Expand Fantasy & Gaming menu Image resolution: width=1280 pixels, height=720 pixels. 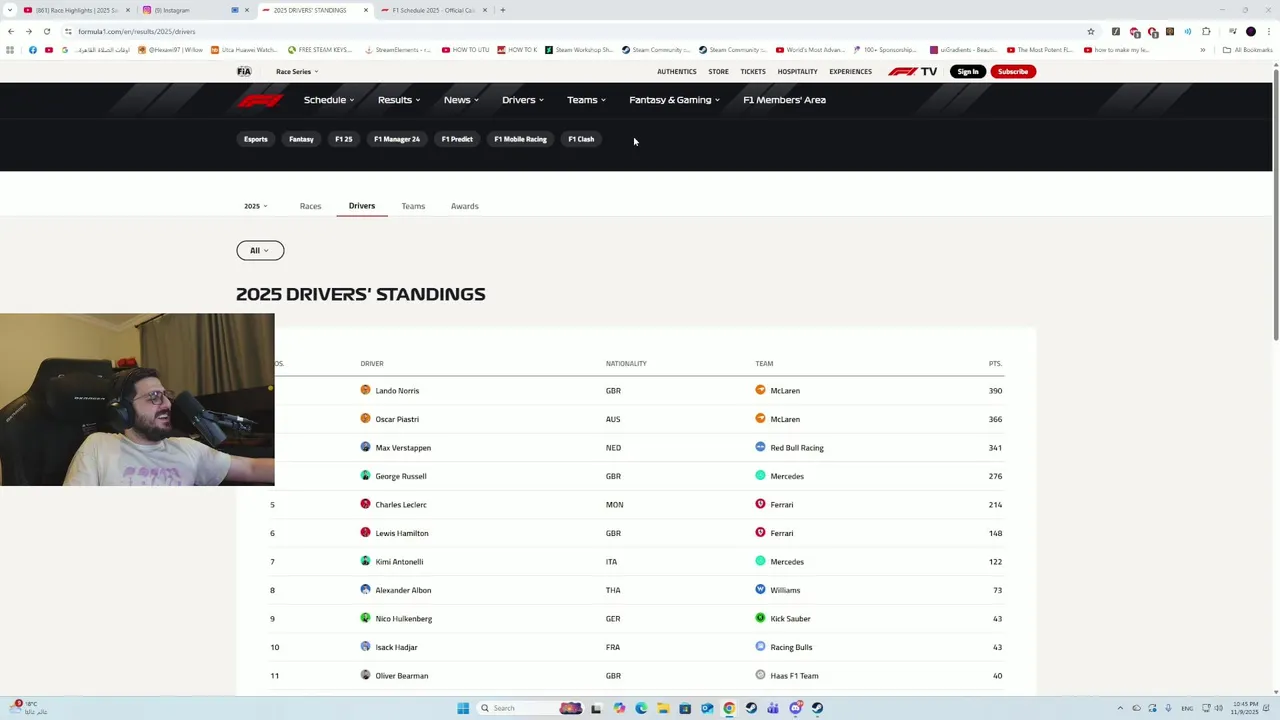click(674, 100)
